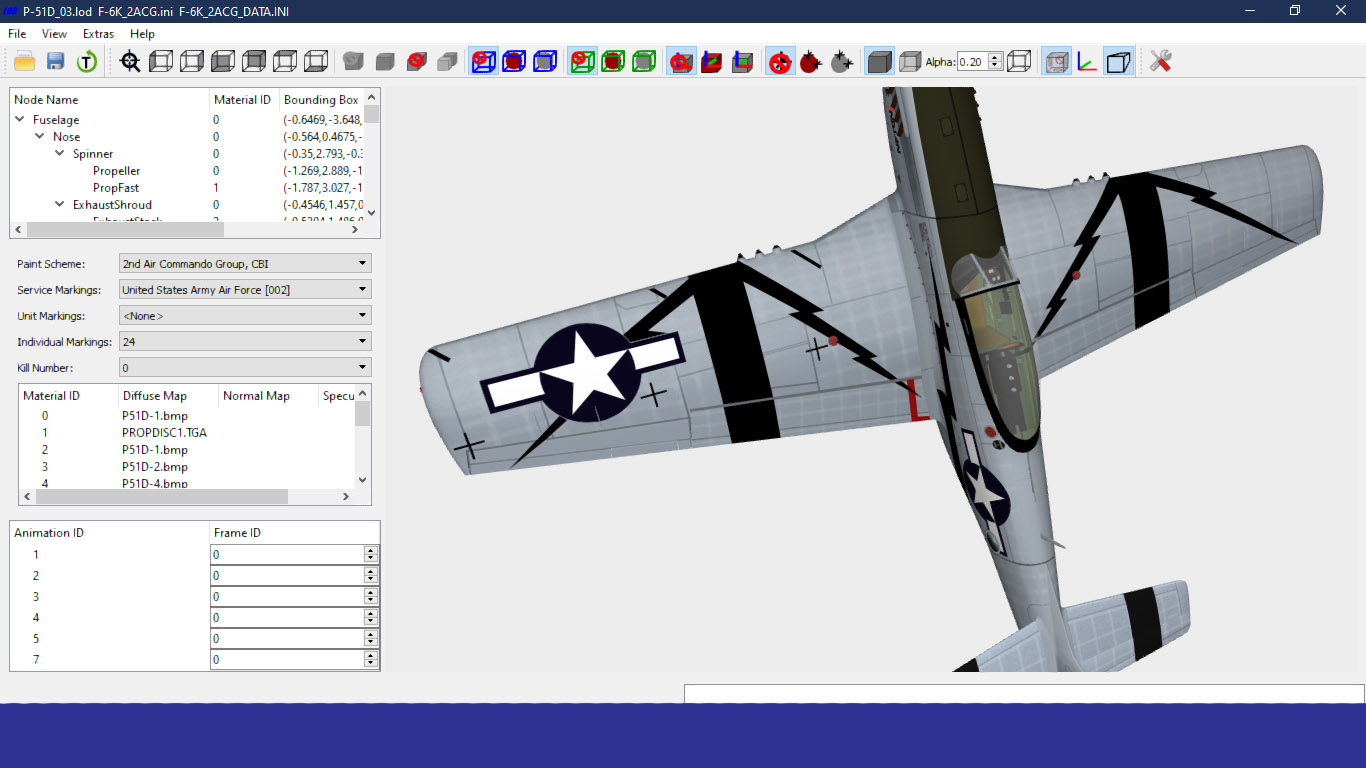
Task: Select the Propeller node
Action: tap(116, 171)
